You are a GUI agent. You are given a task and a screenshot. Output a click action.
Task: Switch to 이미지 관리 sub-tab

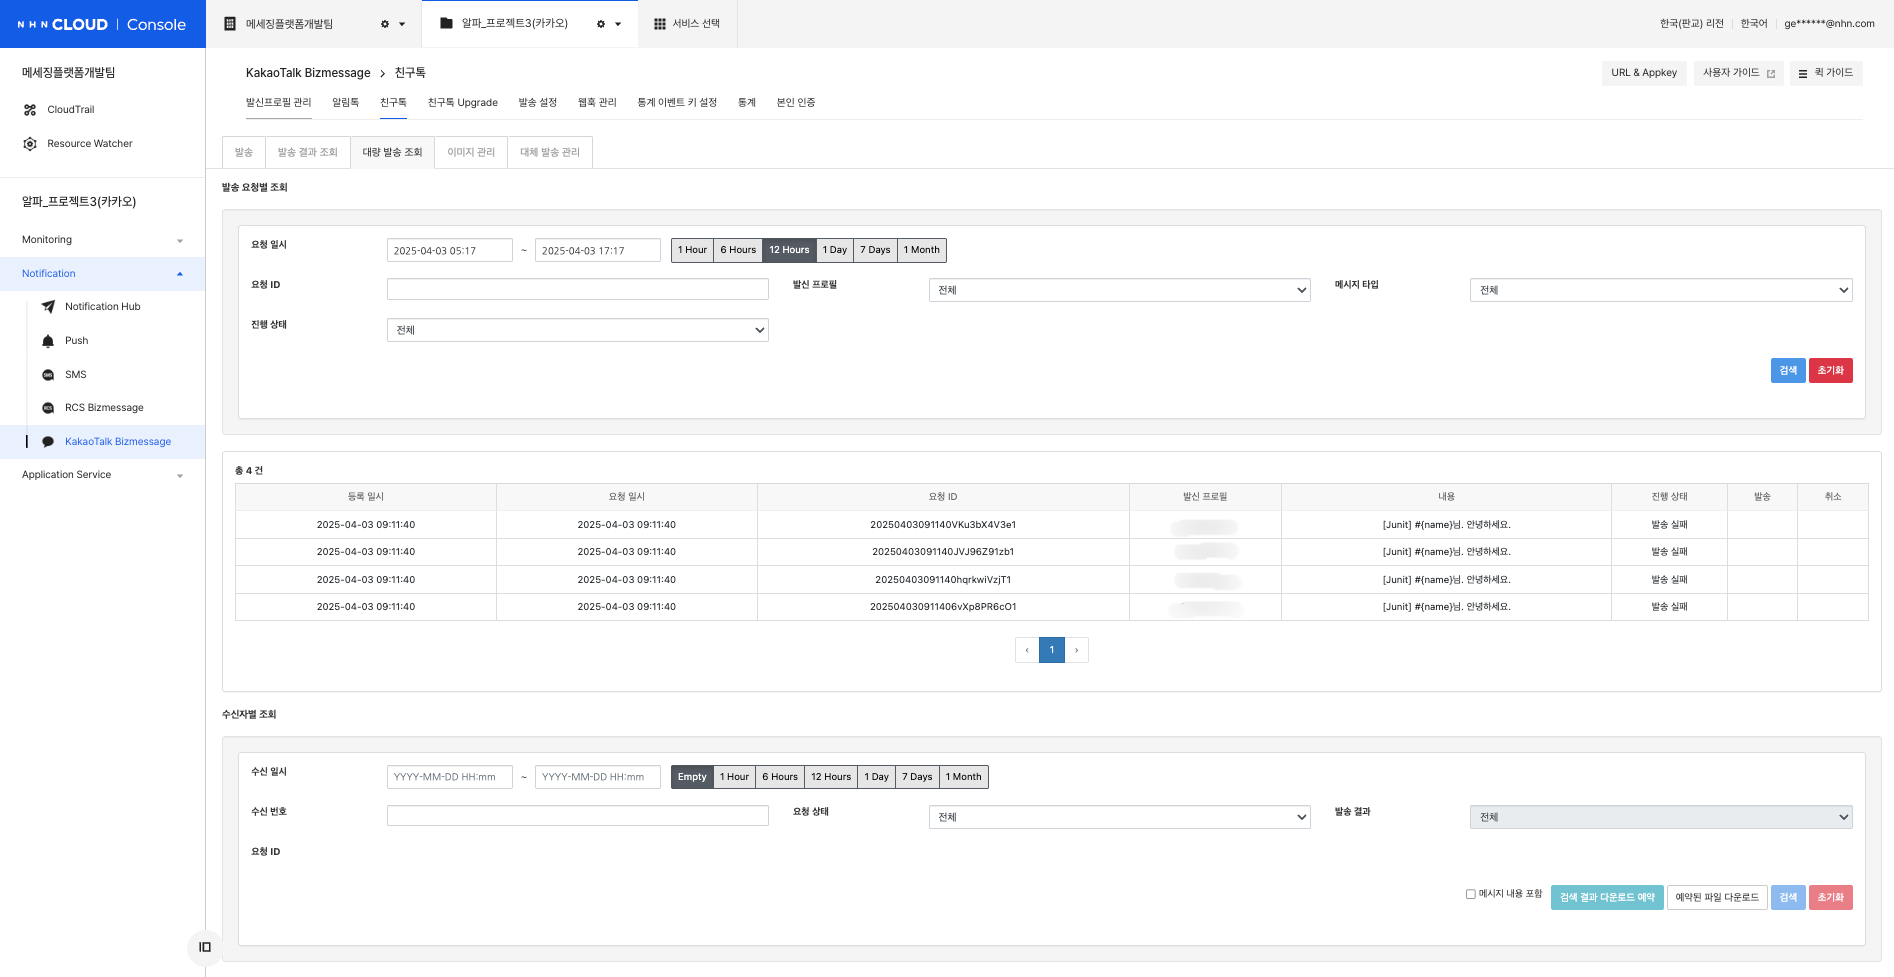coord(471,152)
